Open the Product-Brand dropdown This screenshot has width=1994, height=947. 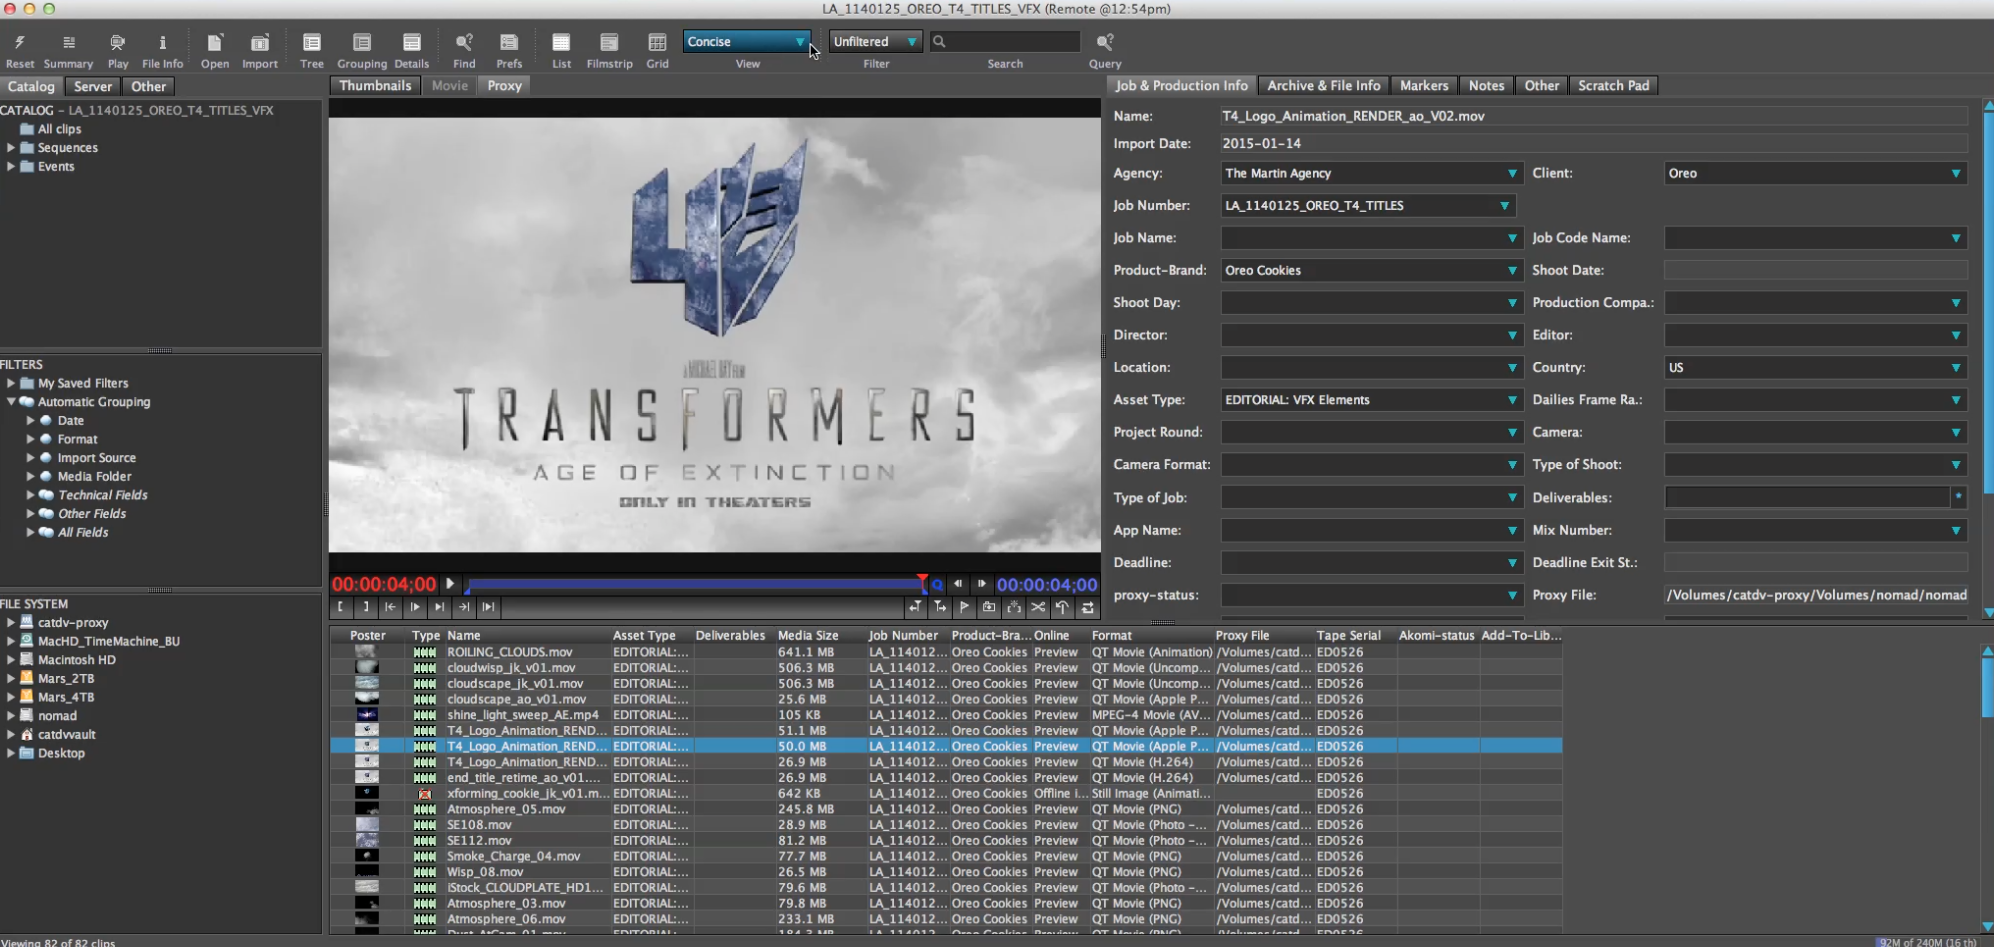tap(1371, 271)
